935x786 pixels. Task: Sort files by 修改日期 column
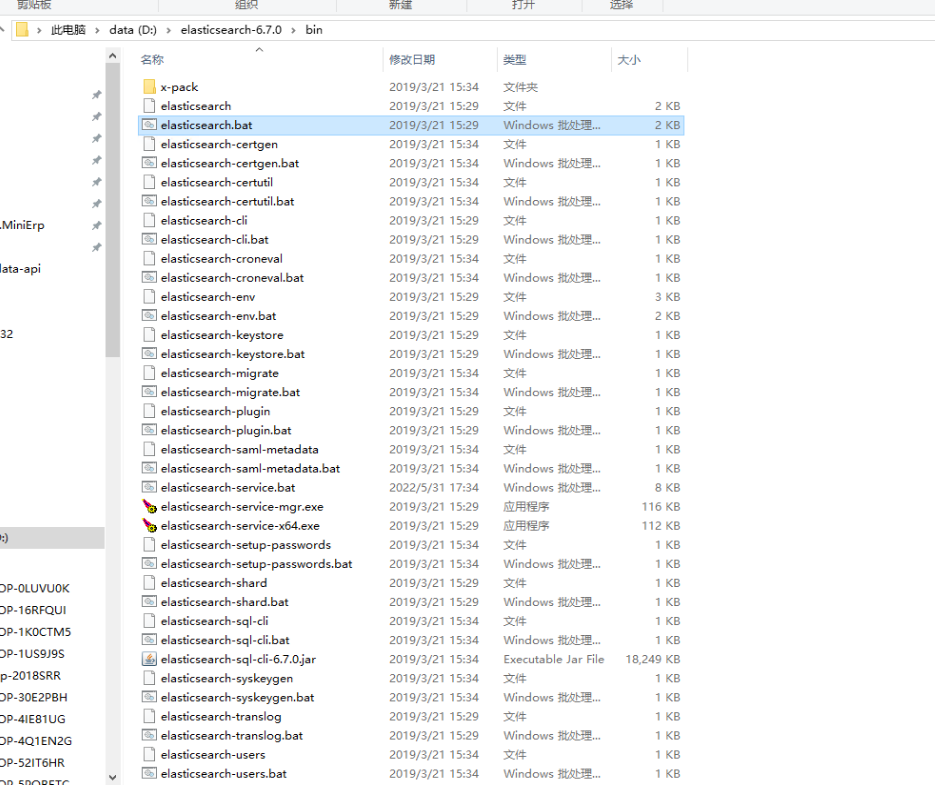(412, 60)
